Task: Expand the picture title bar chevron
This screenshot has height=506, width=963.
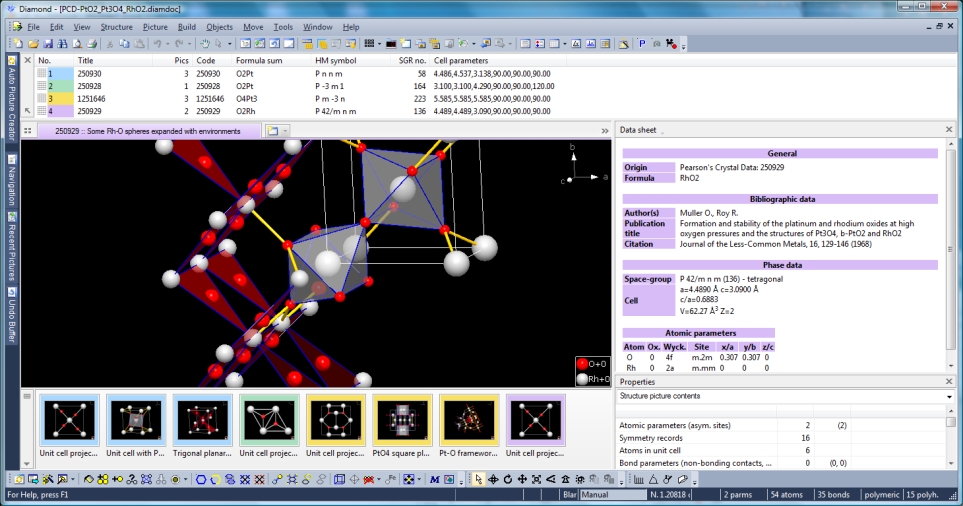Action: pos(605,131)
